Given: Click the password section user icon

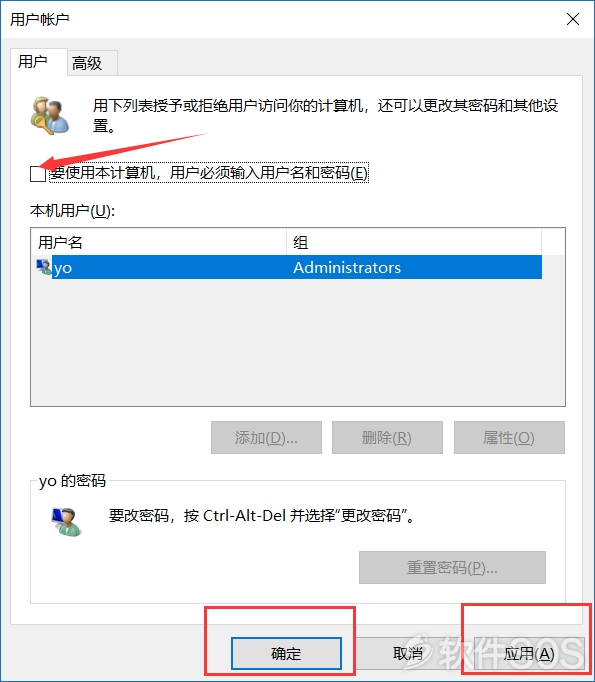Looking at the screenshot, I should [x=66, y=522].
